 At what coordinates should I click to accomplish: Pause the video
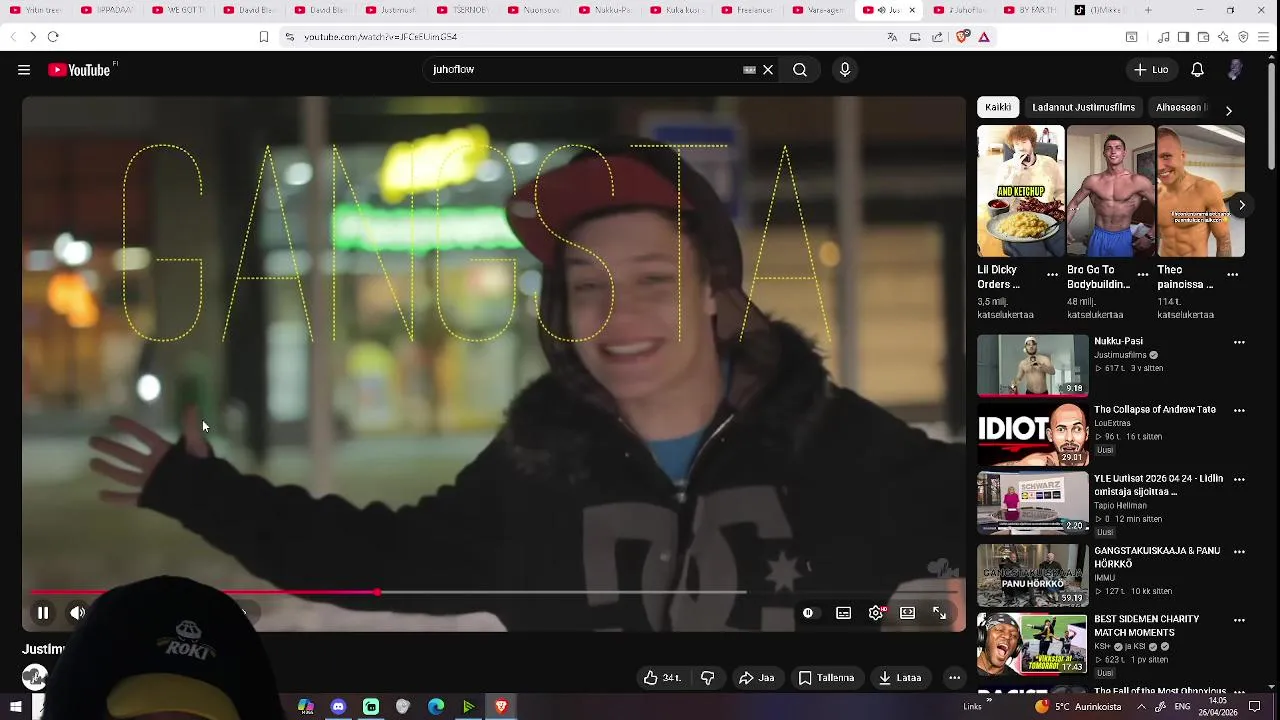(x=43, y=613)
